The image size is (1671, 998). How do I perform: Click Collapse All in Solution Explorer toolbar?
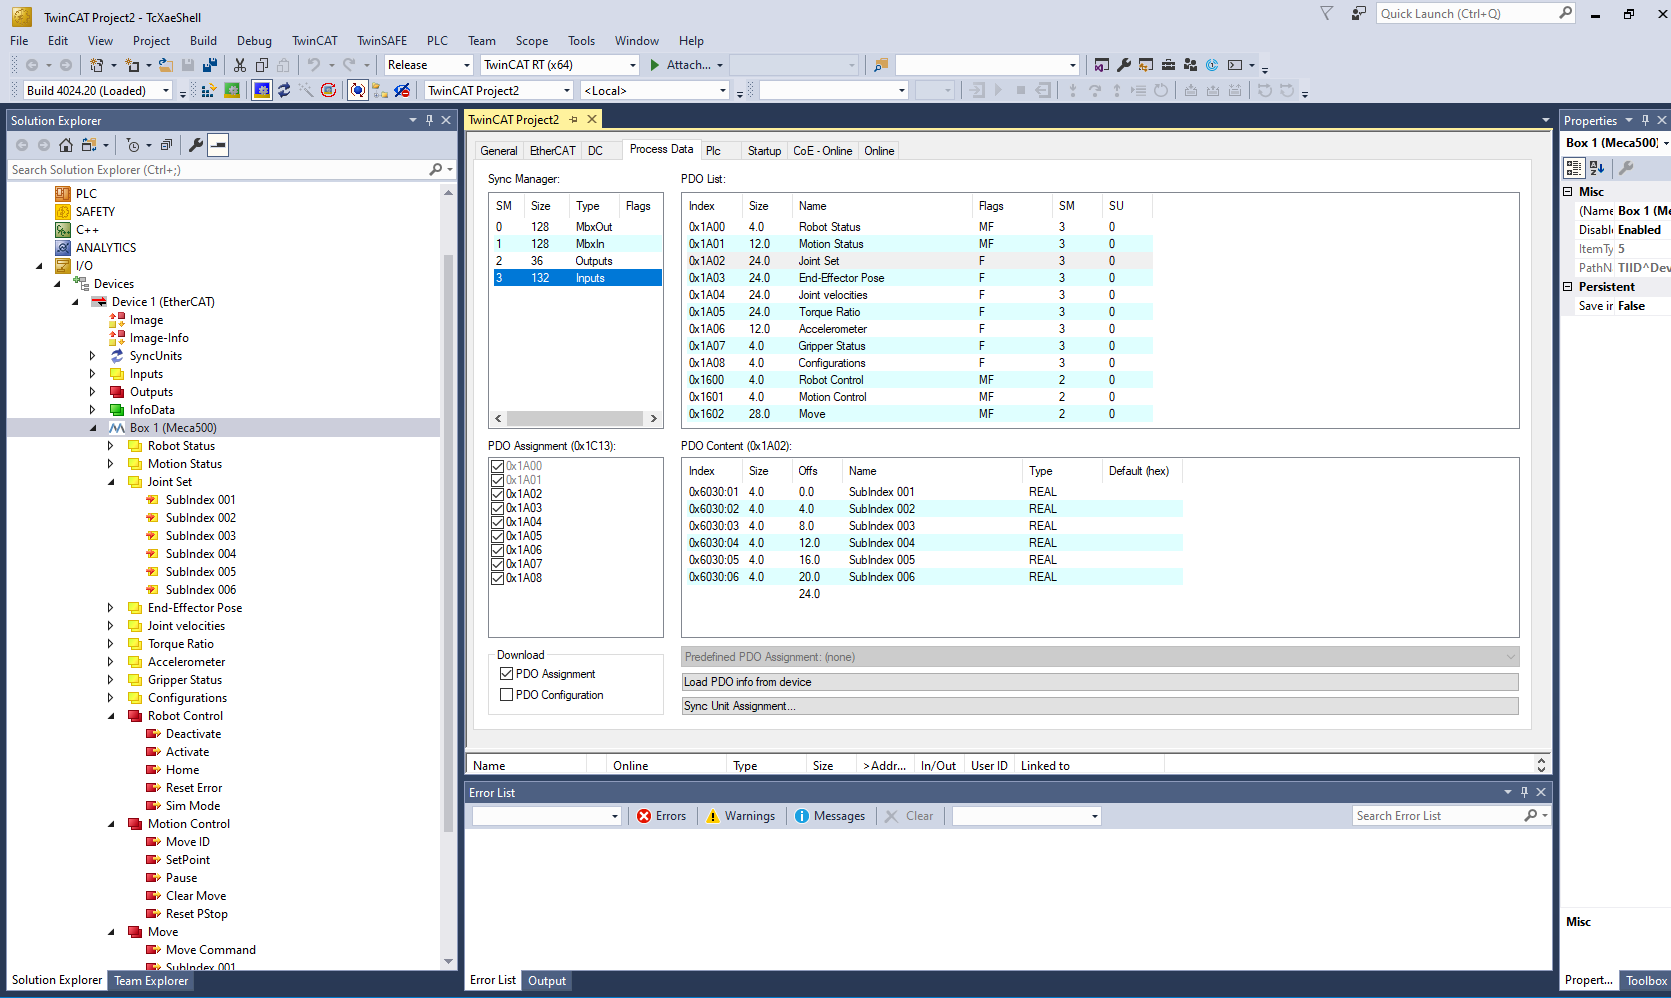coord(166,145)
